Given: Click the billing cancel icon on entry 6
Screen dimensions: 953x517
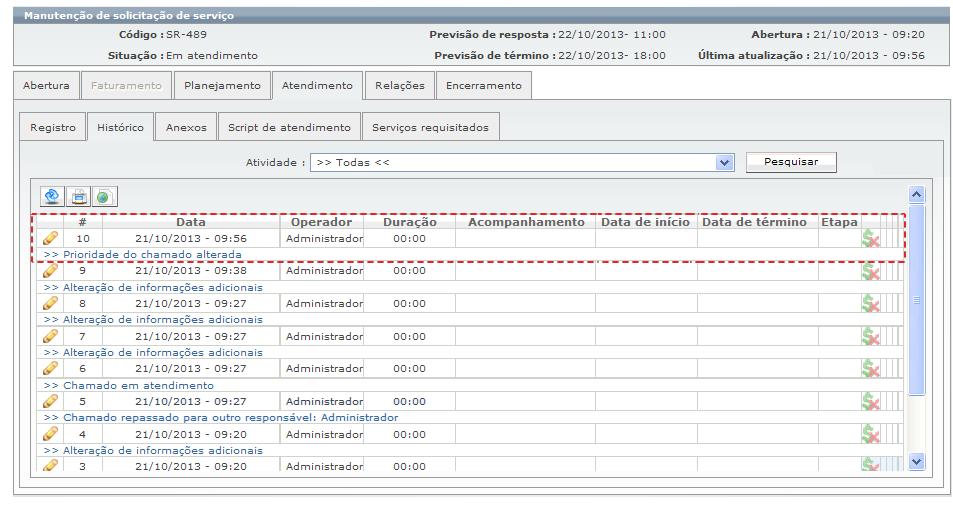Looking at the screenshot, I should [x=870, y=368].
